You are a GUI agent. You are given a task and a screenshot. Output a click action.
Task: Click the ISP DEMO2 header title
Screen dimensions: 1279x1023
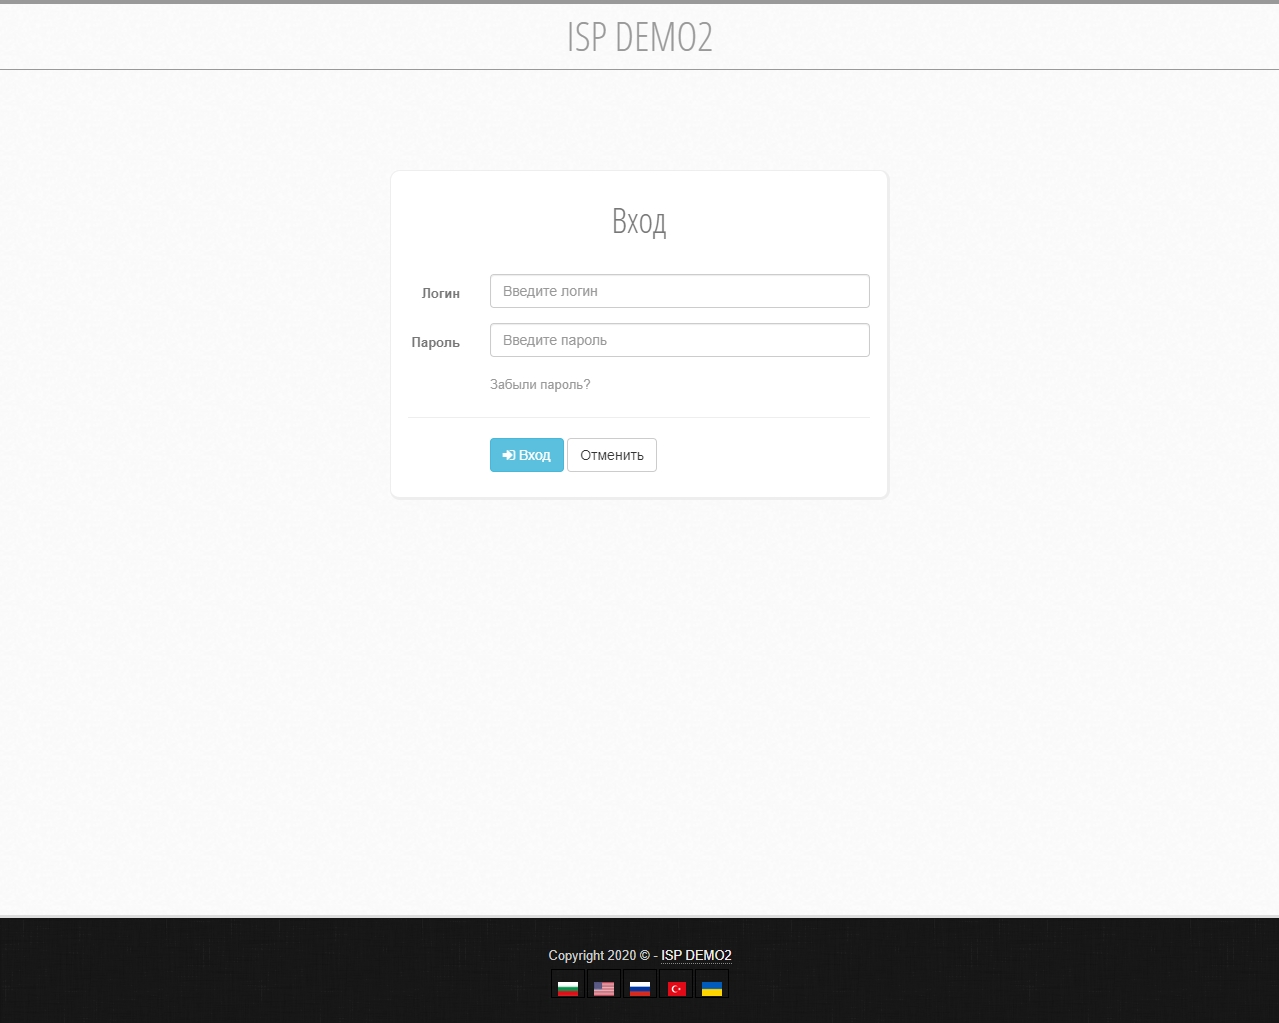[x=639, y=37]
